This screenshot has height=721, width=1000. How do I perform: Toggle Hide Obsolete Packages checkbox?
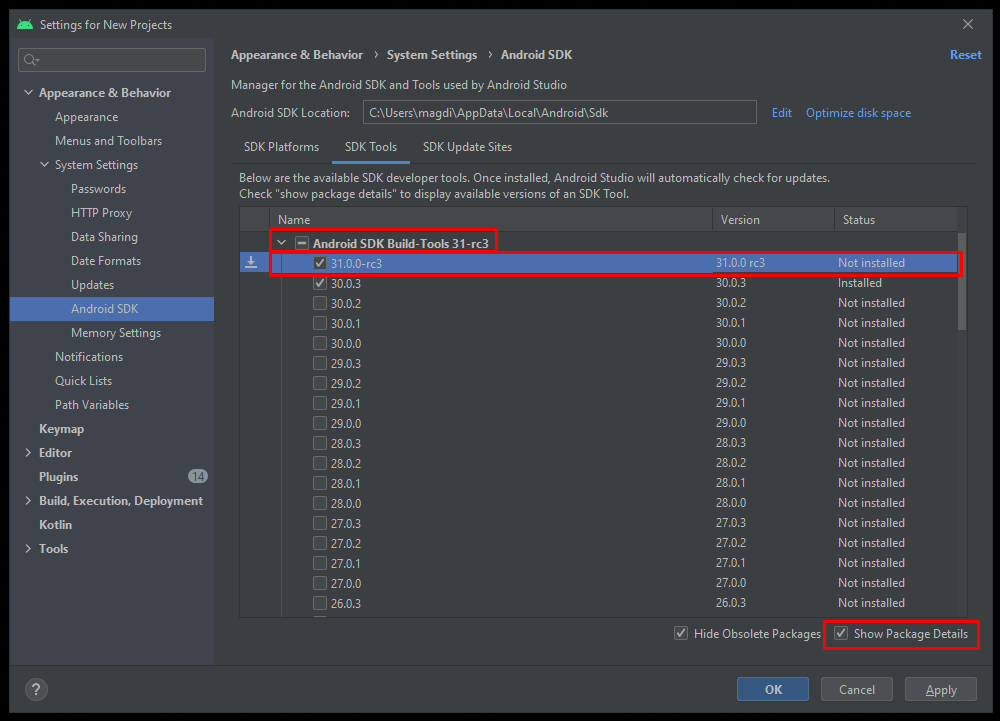click(681, 633)
